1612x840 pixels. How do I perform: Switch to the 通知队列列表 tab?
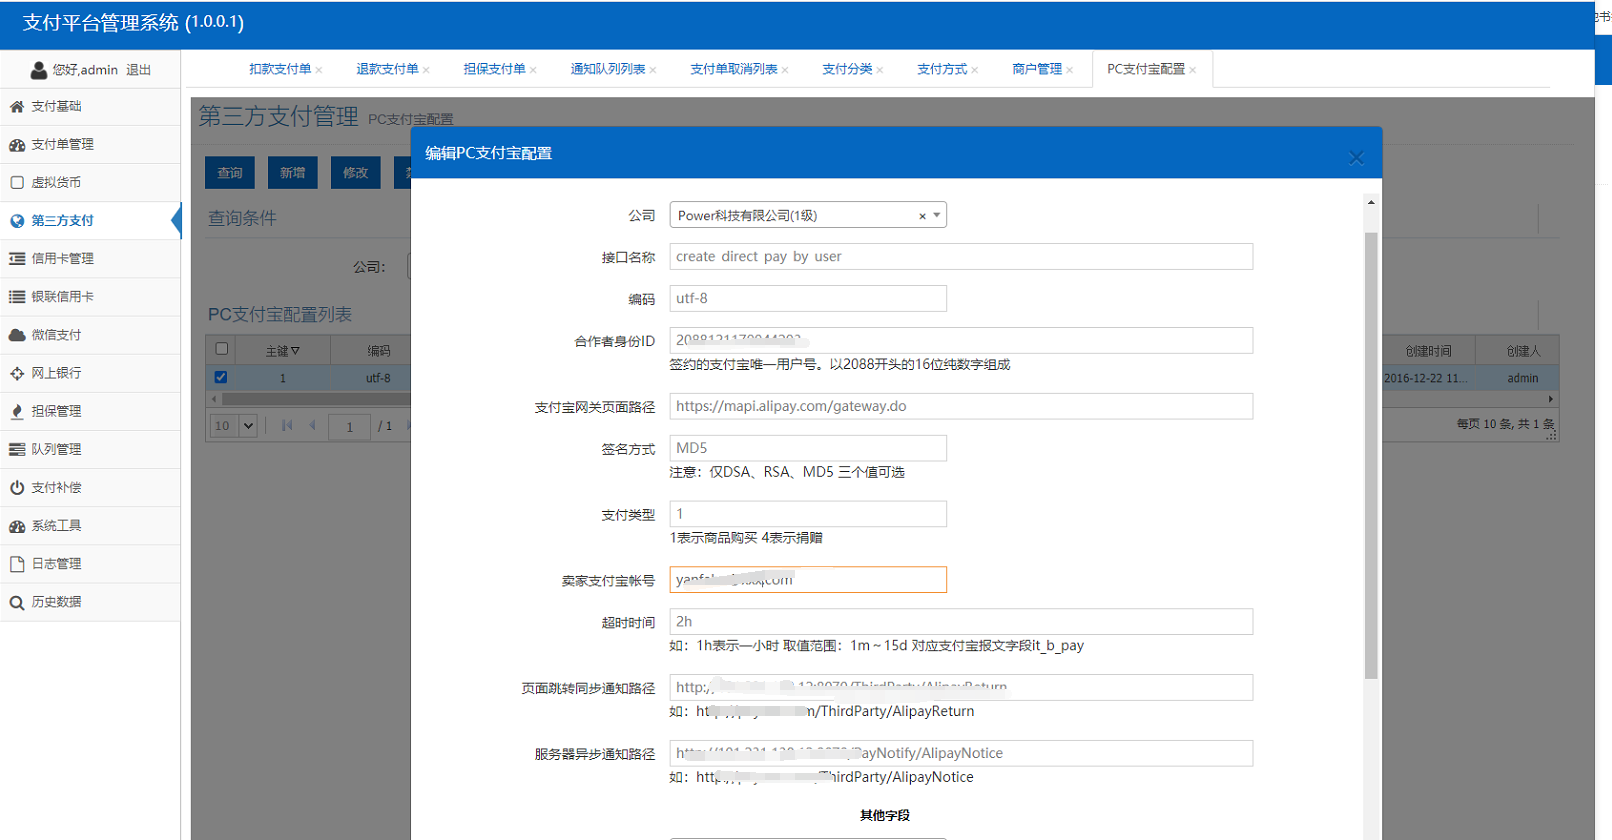coord(608,69)
